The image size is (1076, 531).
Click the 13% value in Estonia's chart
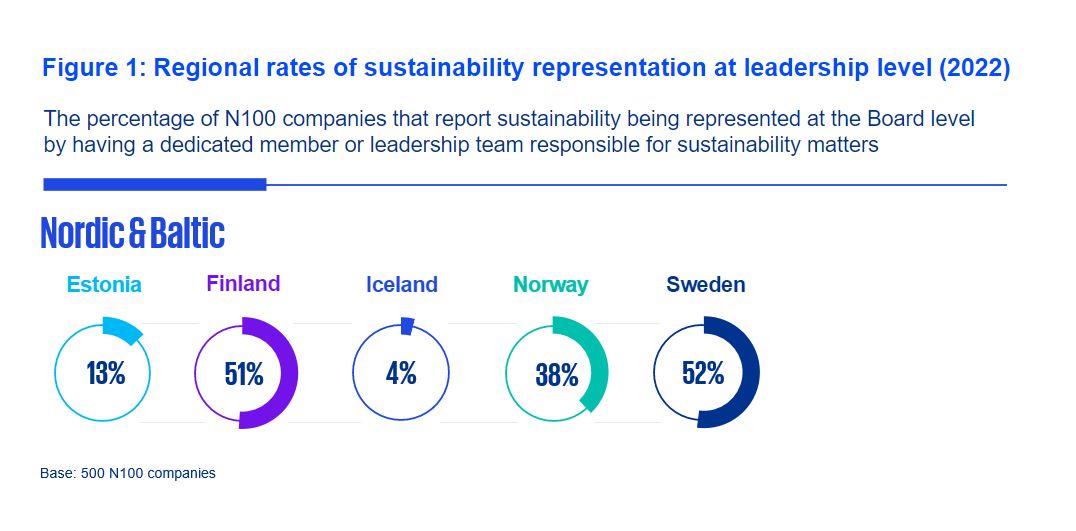(105, 374)
